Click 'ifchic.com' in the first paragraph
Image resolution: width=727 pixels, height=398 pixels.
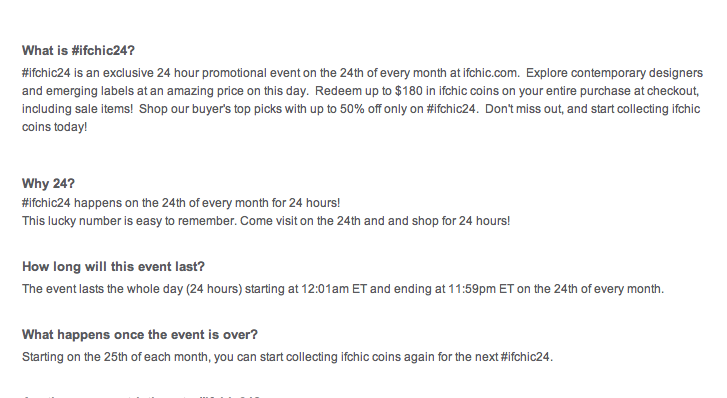[x=491, y=73]
